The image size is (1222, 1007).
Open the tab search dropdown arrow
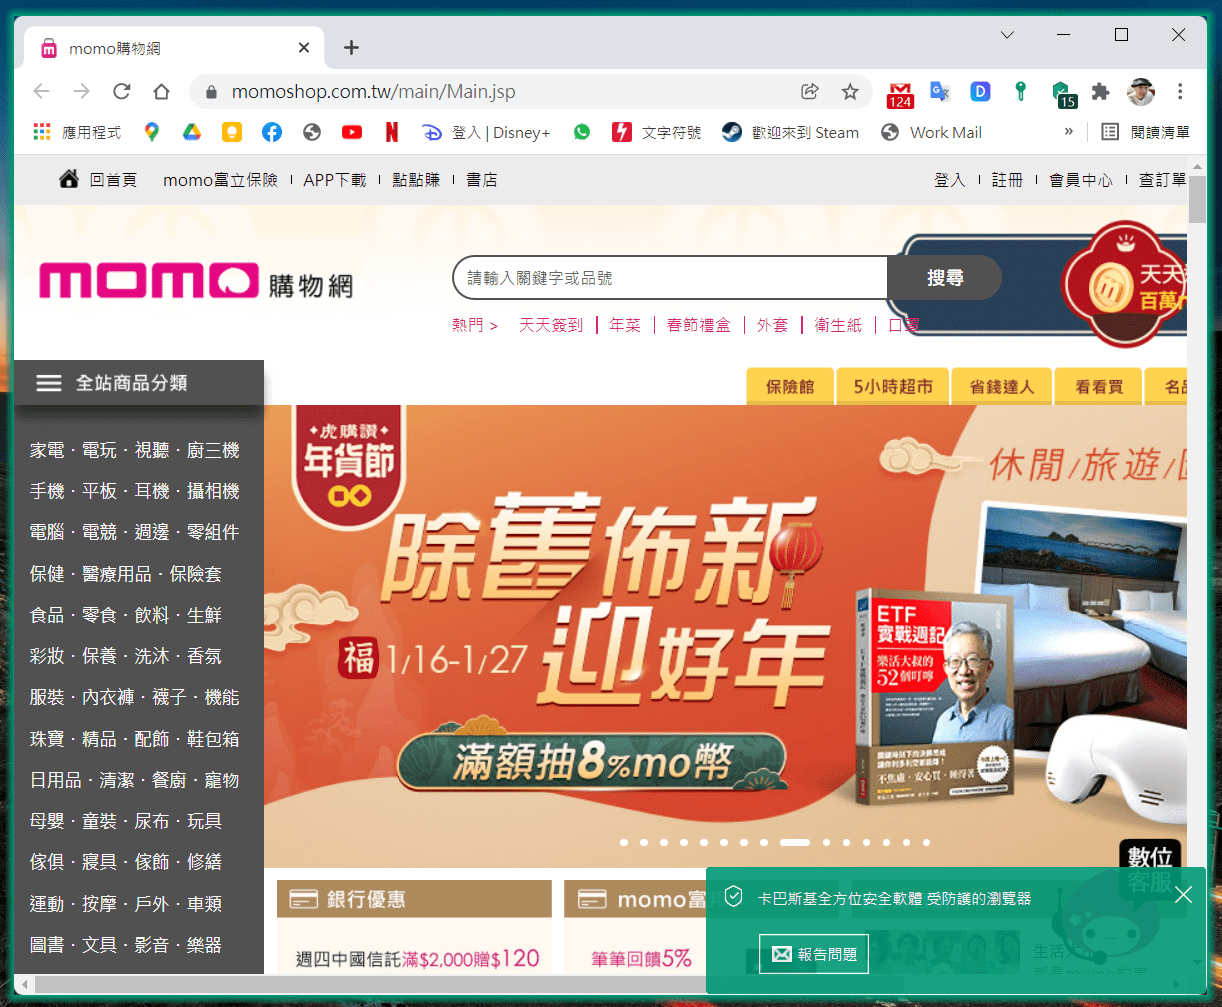pyautogui.click(x=1007, y=35)
